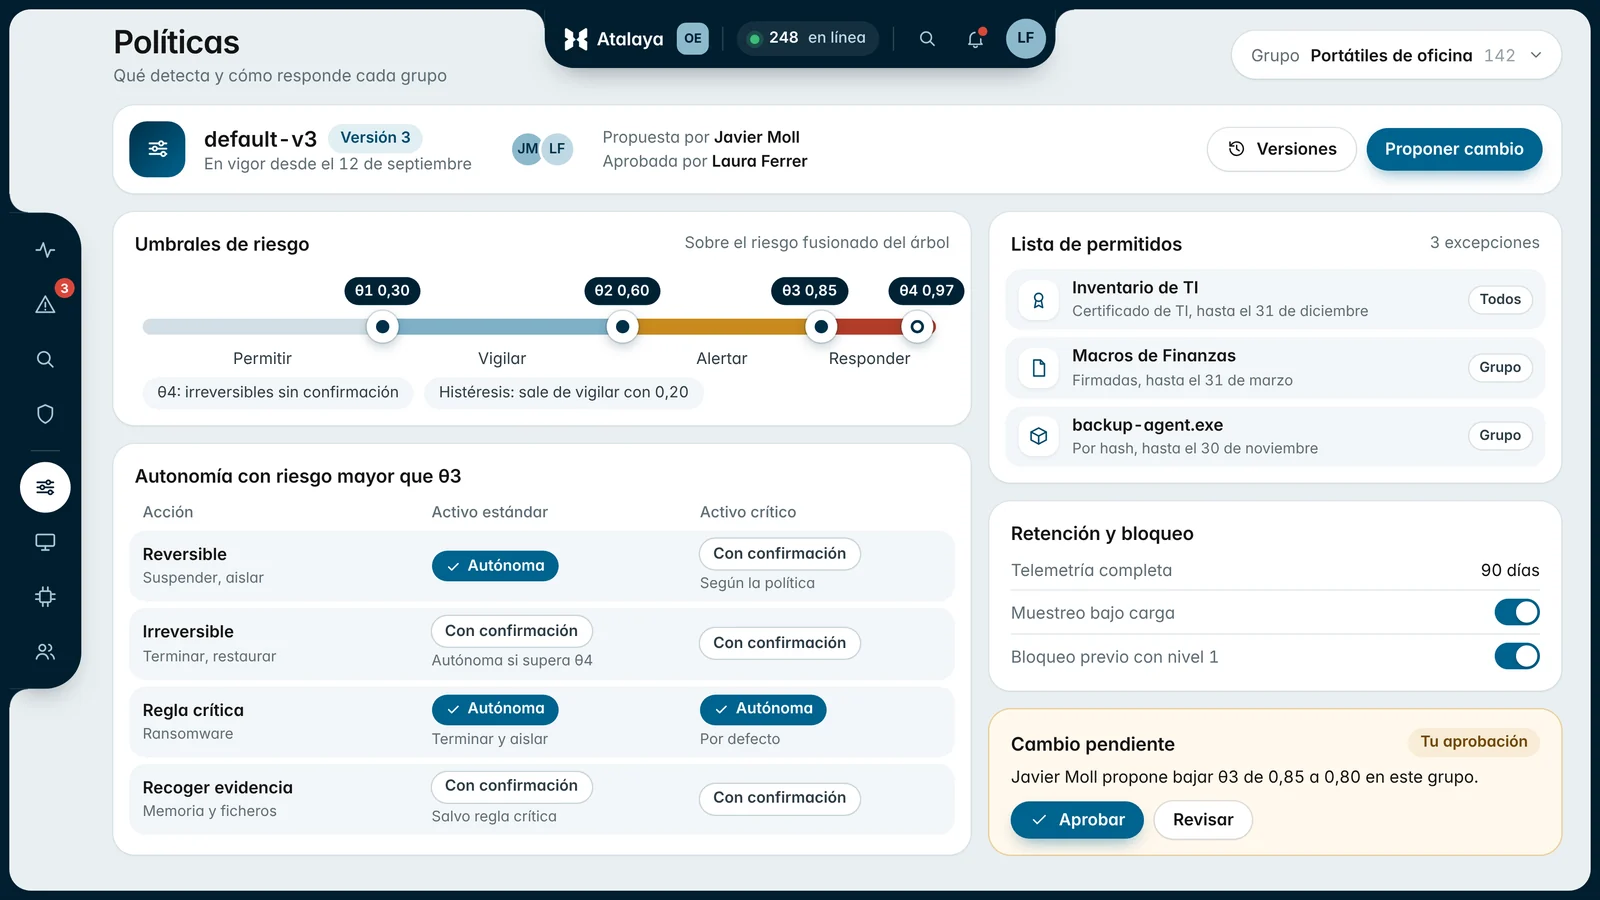
Task: Click Con confirmación for Recoger evidencia critical asset
Action: 780,798
